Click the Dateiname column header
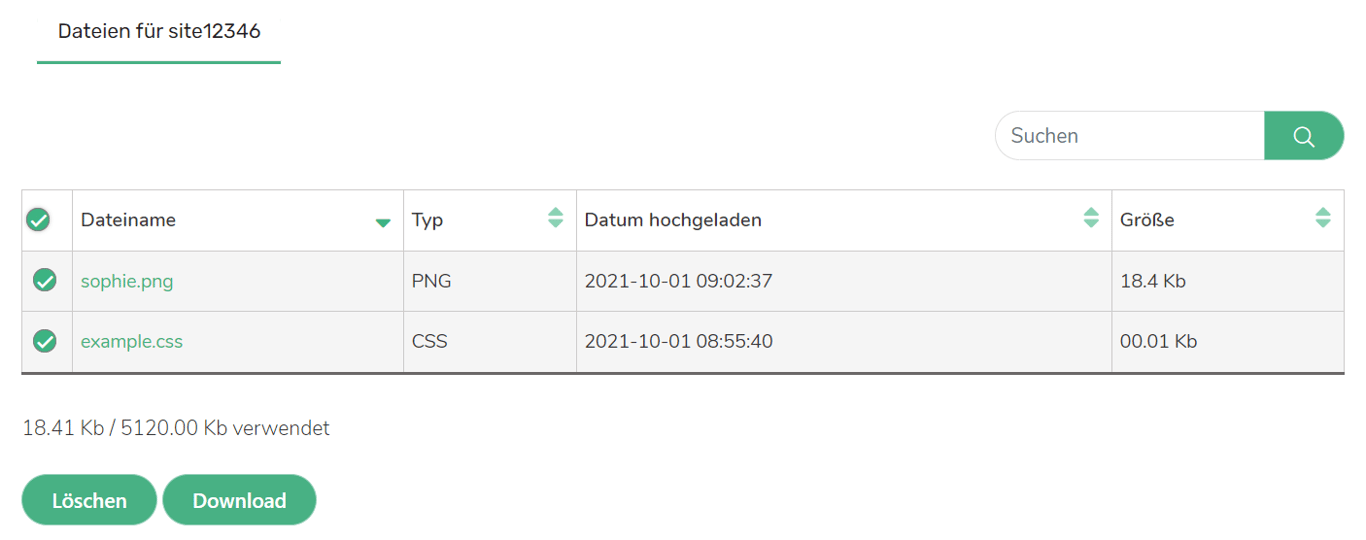Viewport: 1366px width, 540px height. (128, 220)
